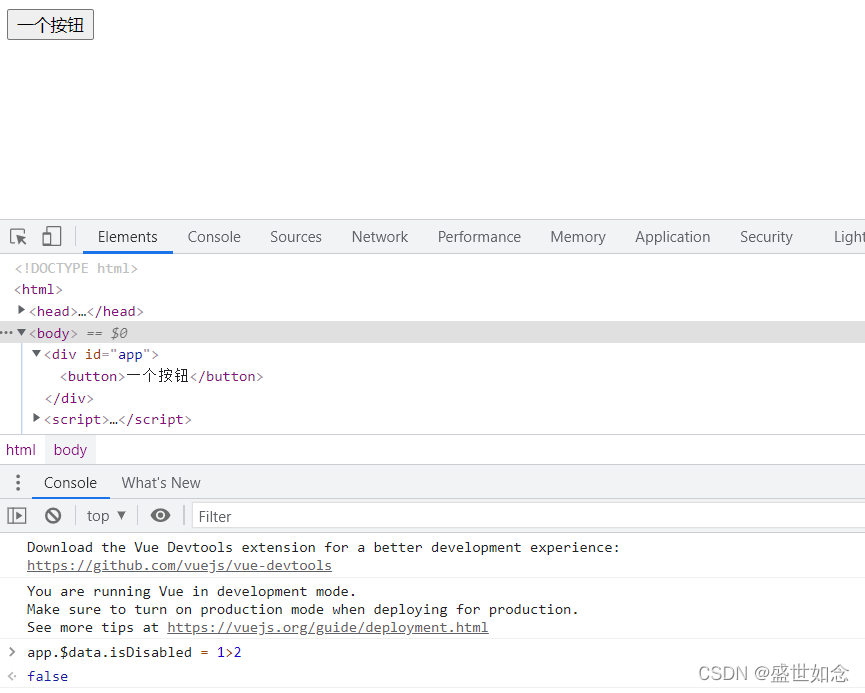Open the vue-devtools GitHub link

tap(179, 566)
